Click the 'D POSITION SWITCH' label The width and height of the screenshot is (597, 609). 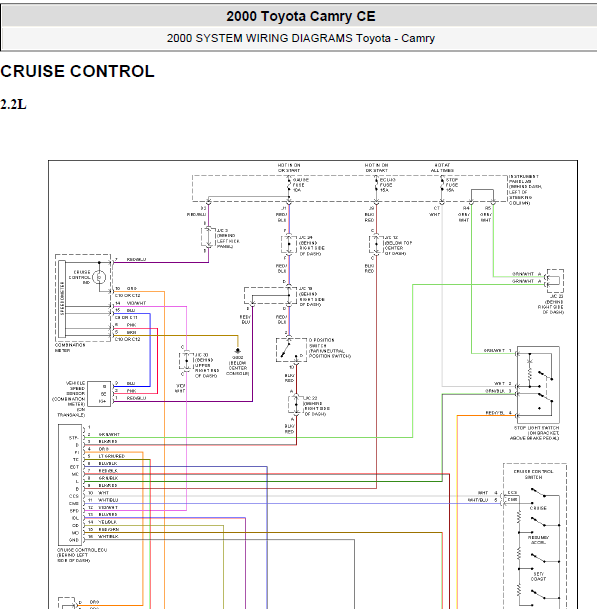coord(330,348)
